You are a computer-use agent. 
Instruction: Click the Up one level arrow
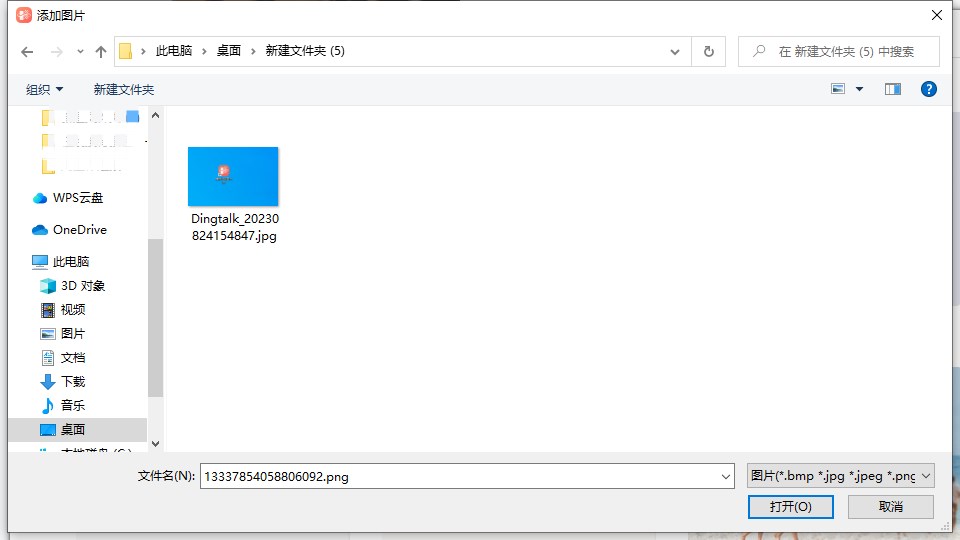100,51
